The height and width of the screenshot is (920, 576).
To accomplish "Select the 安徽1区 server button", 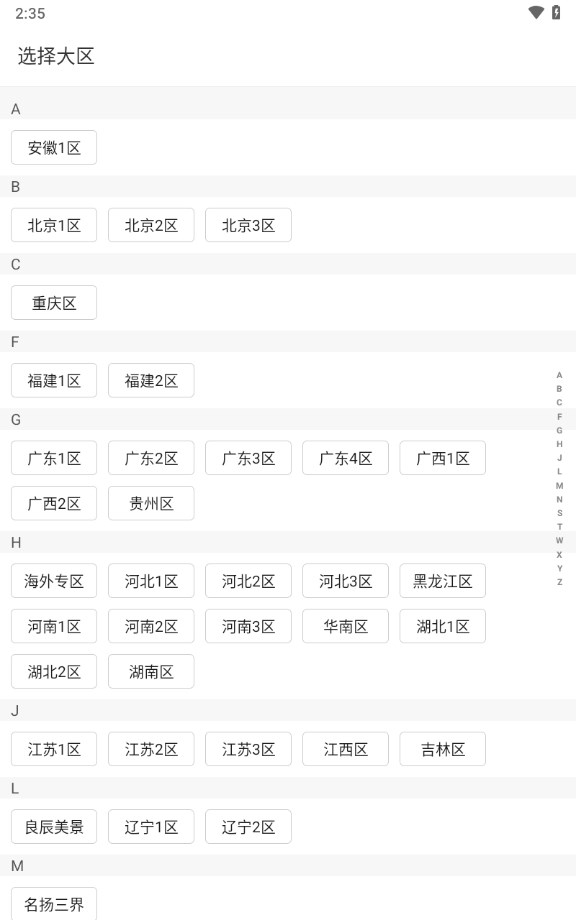I will (54, 147).
